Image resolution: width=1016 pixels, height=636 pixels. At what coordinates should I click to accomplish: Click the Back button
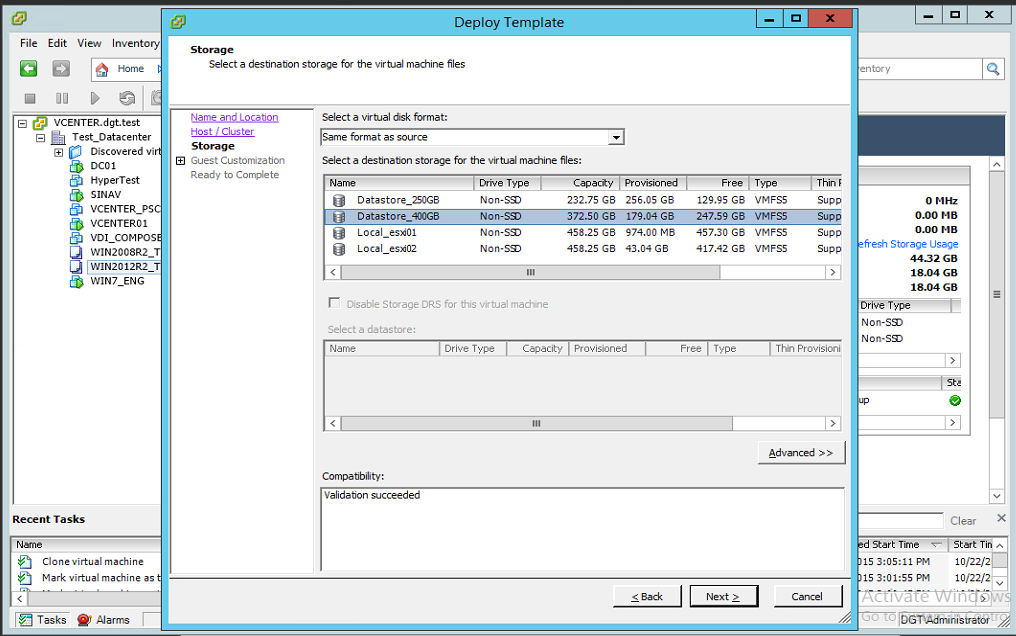point(647,596)
